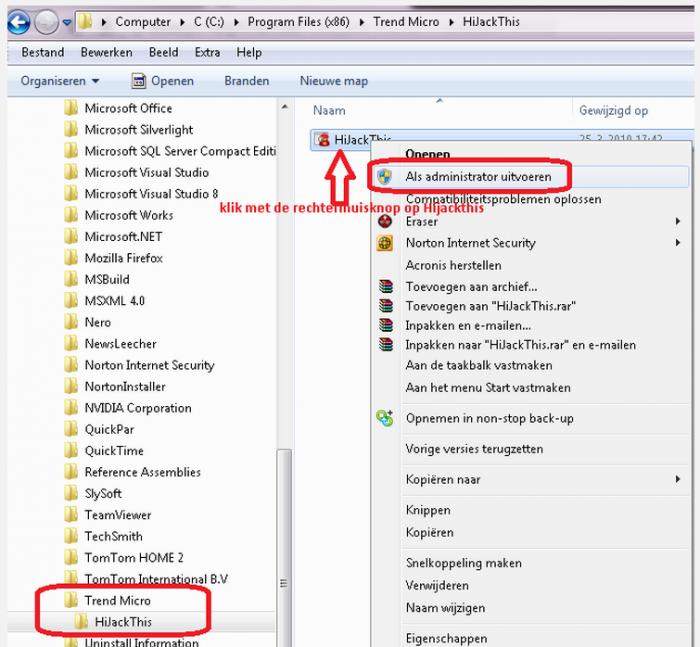This screenshot has height=647, width=700.
Task: Click the C (C:) breadcrumb segment
Action: point(209,22)
